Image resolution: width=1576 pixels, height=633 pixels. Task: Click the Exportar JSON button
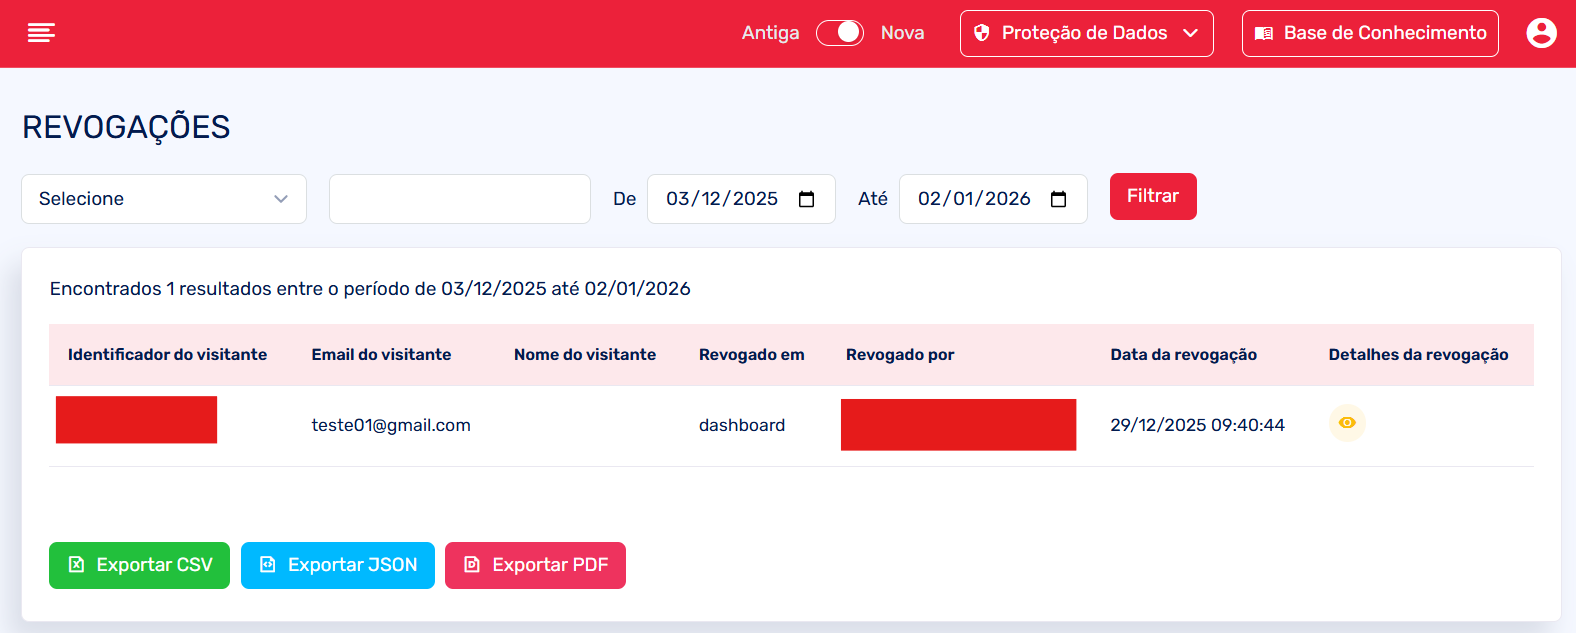[x=338, y=565]
